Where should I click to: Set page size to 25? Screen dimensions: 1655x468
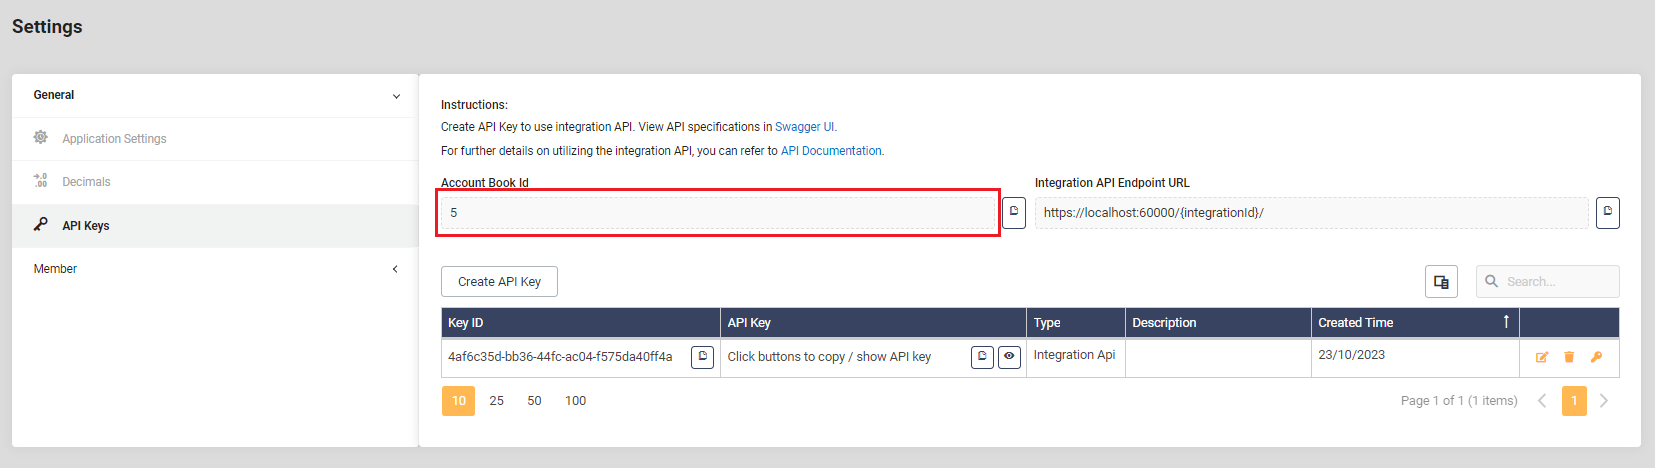496,401
